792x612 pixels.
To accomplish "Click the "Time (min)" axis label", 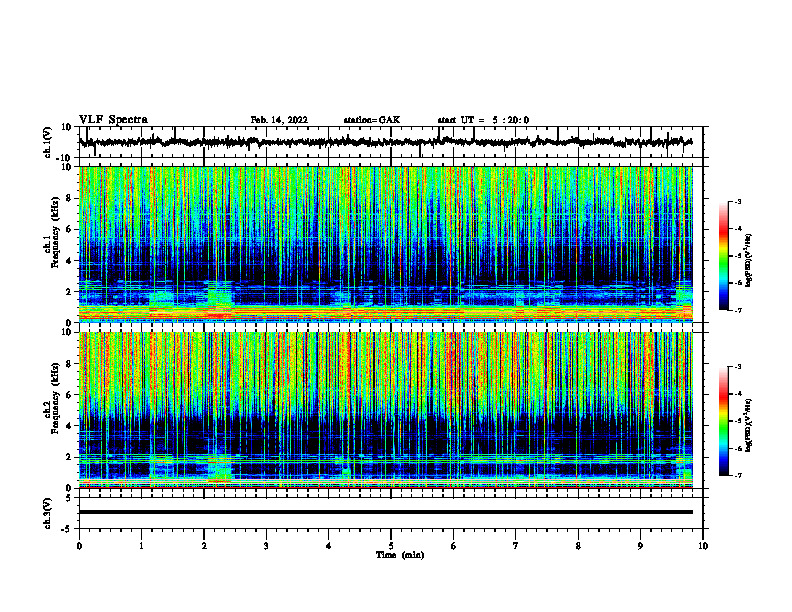I will [x=400, y=555].
